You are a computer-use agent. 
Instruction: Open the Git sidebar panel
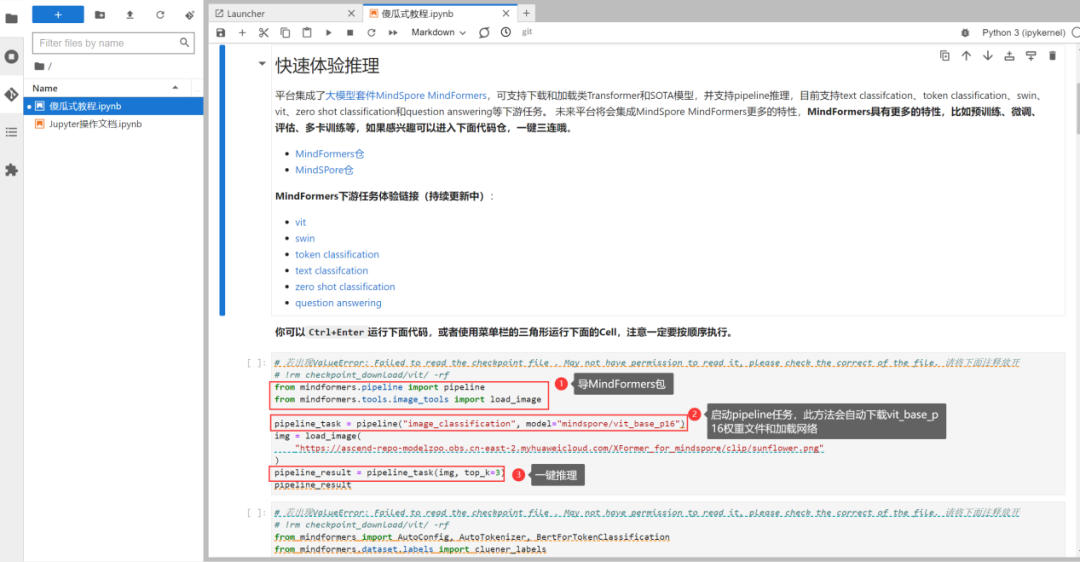tap(11, 94)
